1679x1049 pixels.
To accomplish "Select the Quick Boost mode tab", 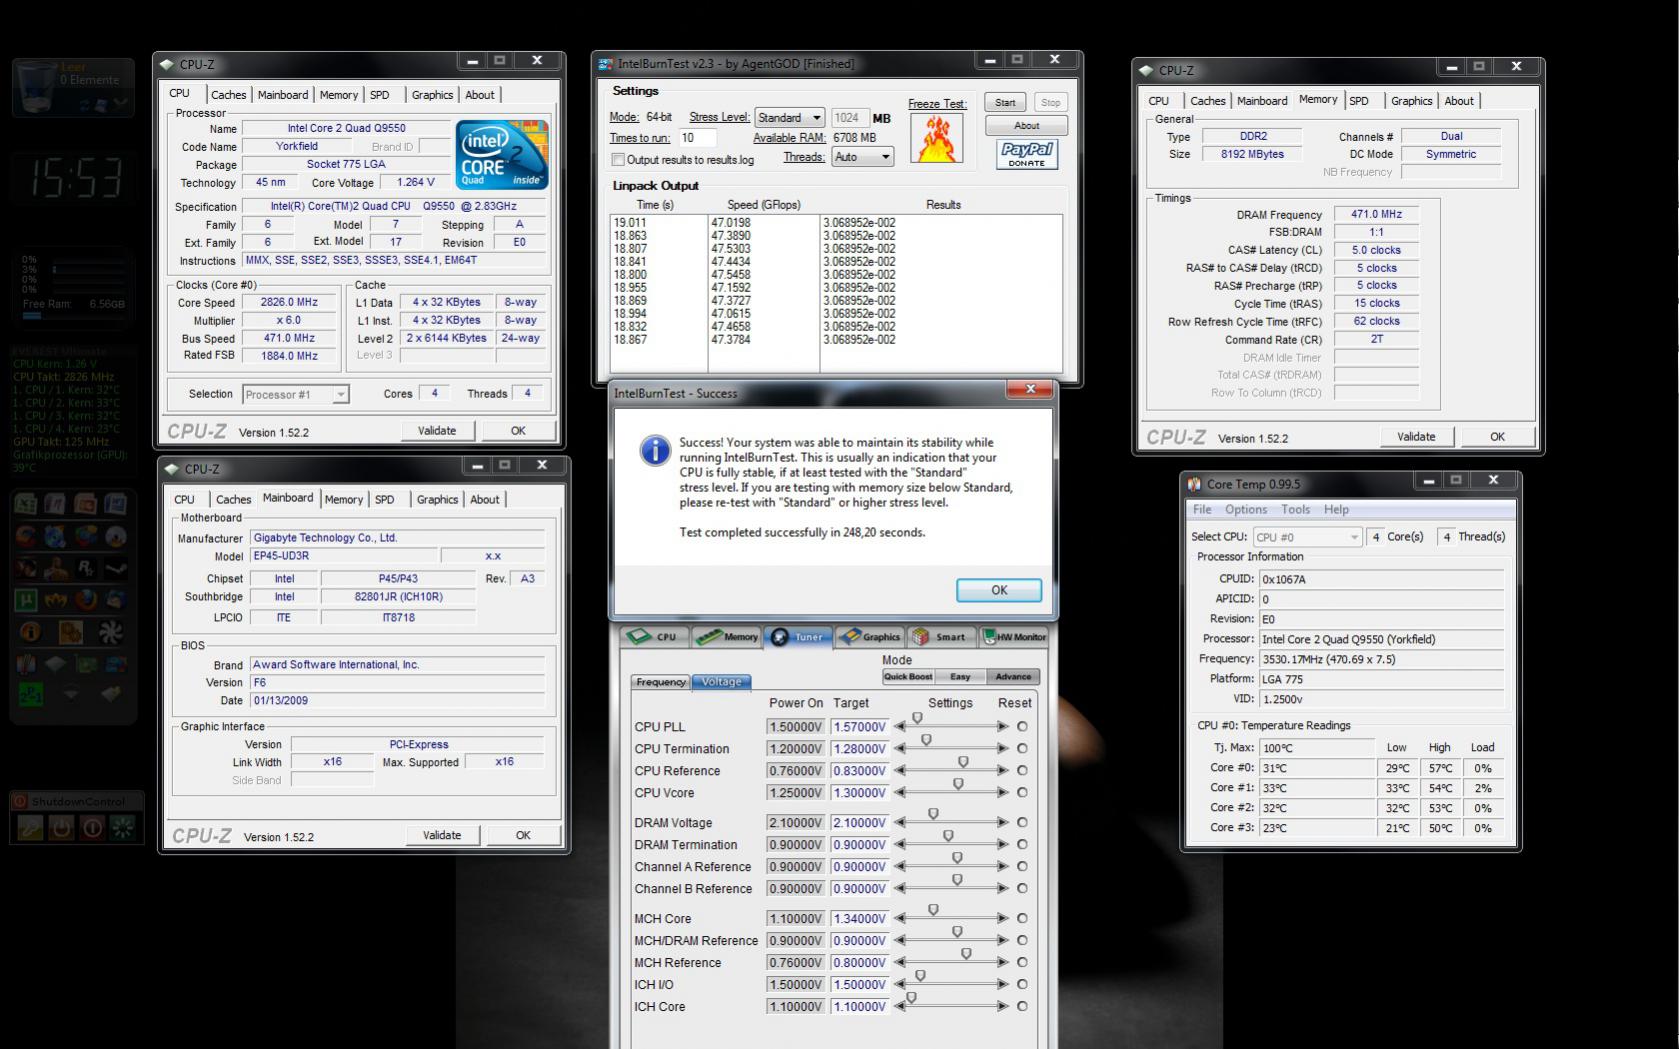I will (909, 677).
